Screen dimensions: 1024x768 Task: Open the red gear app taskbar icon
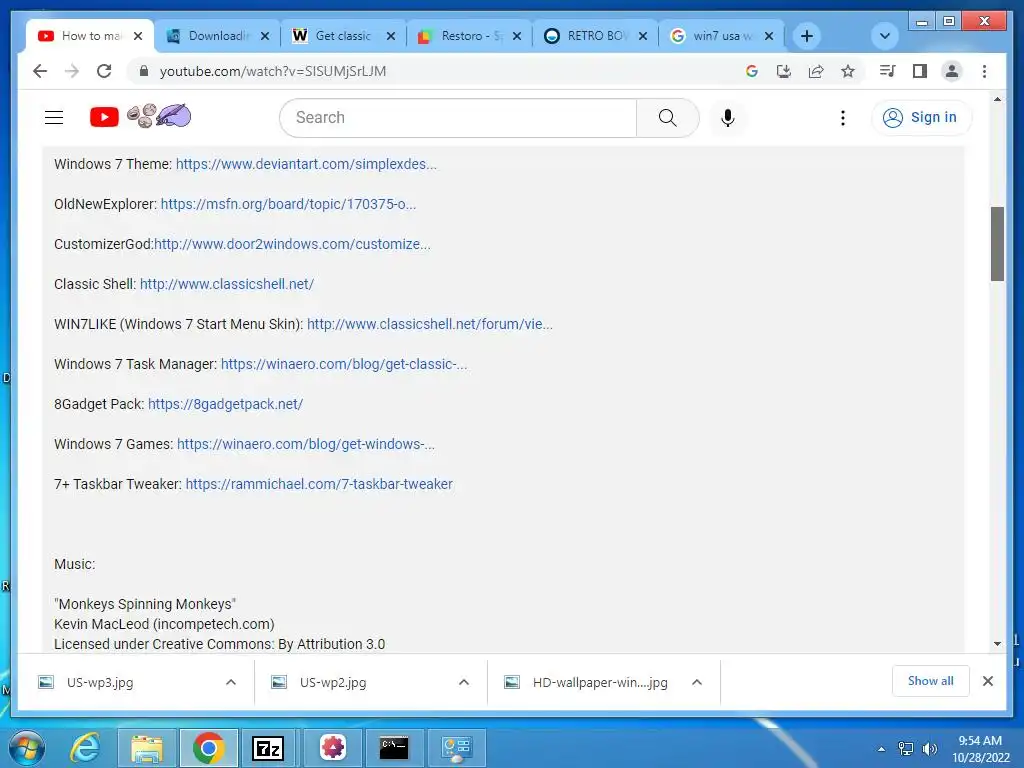333,748
